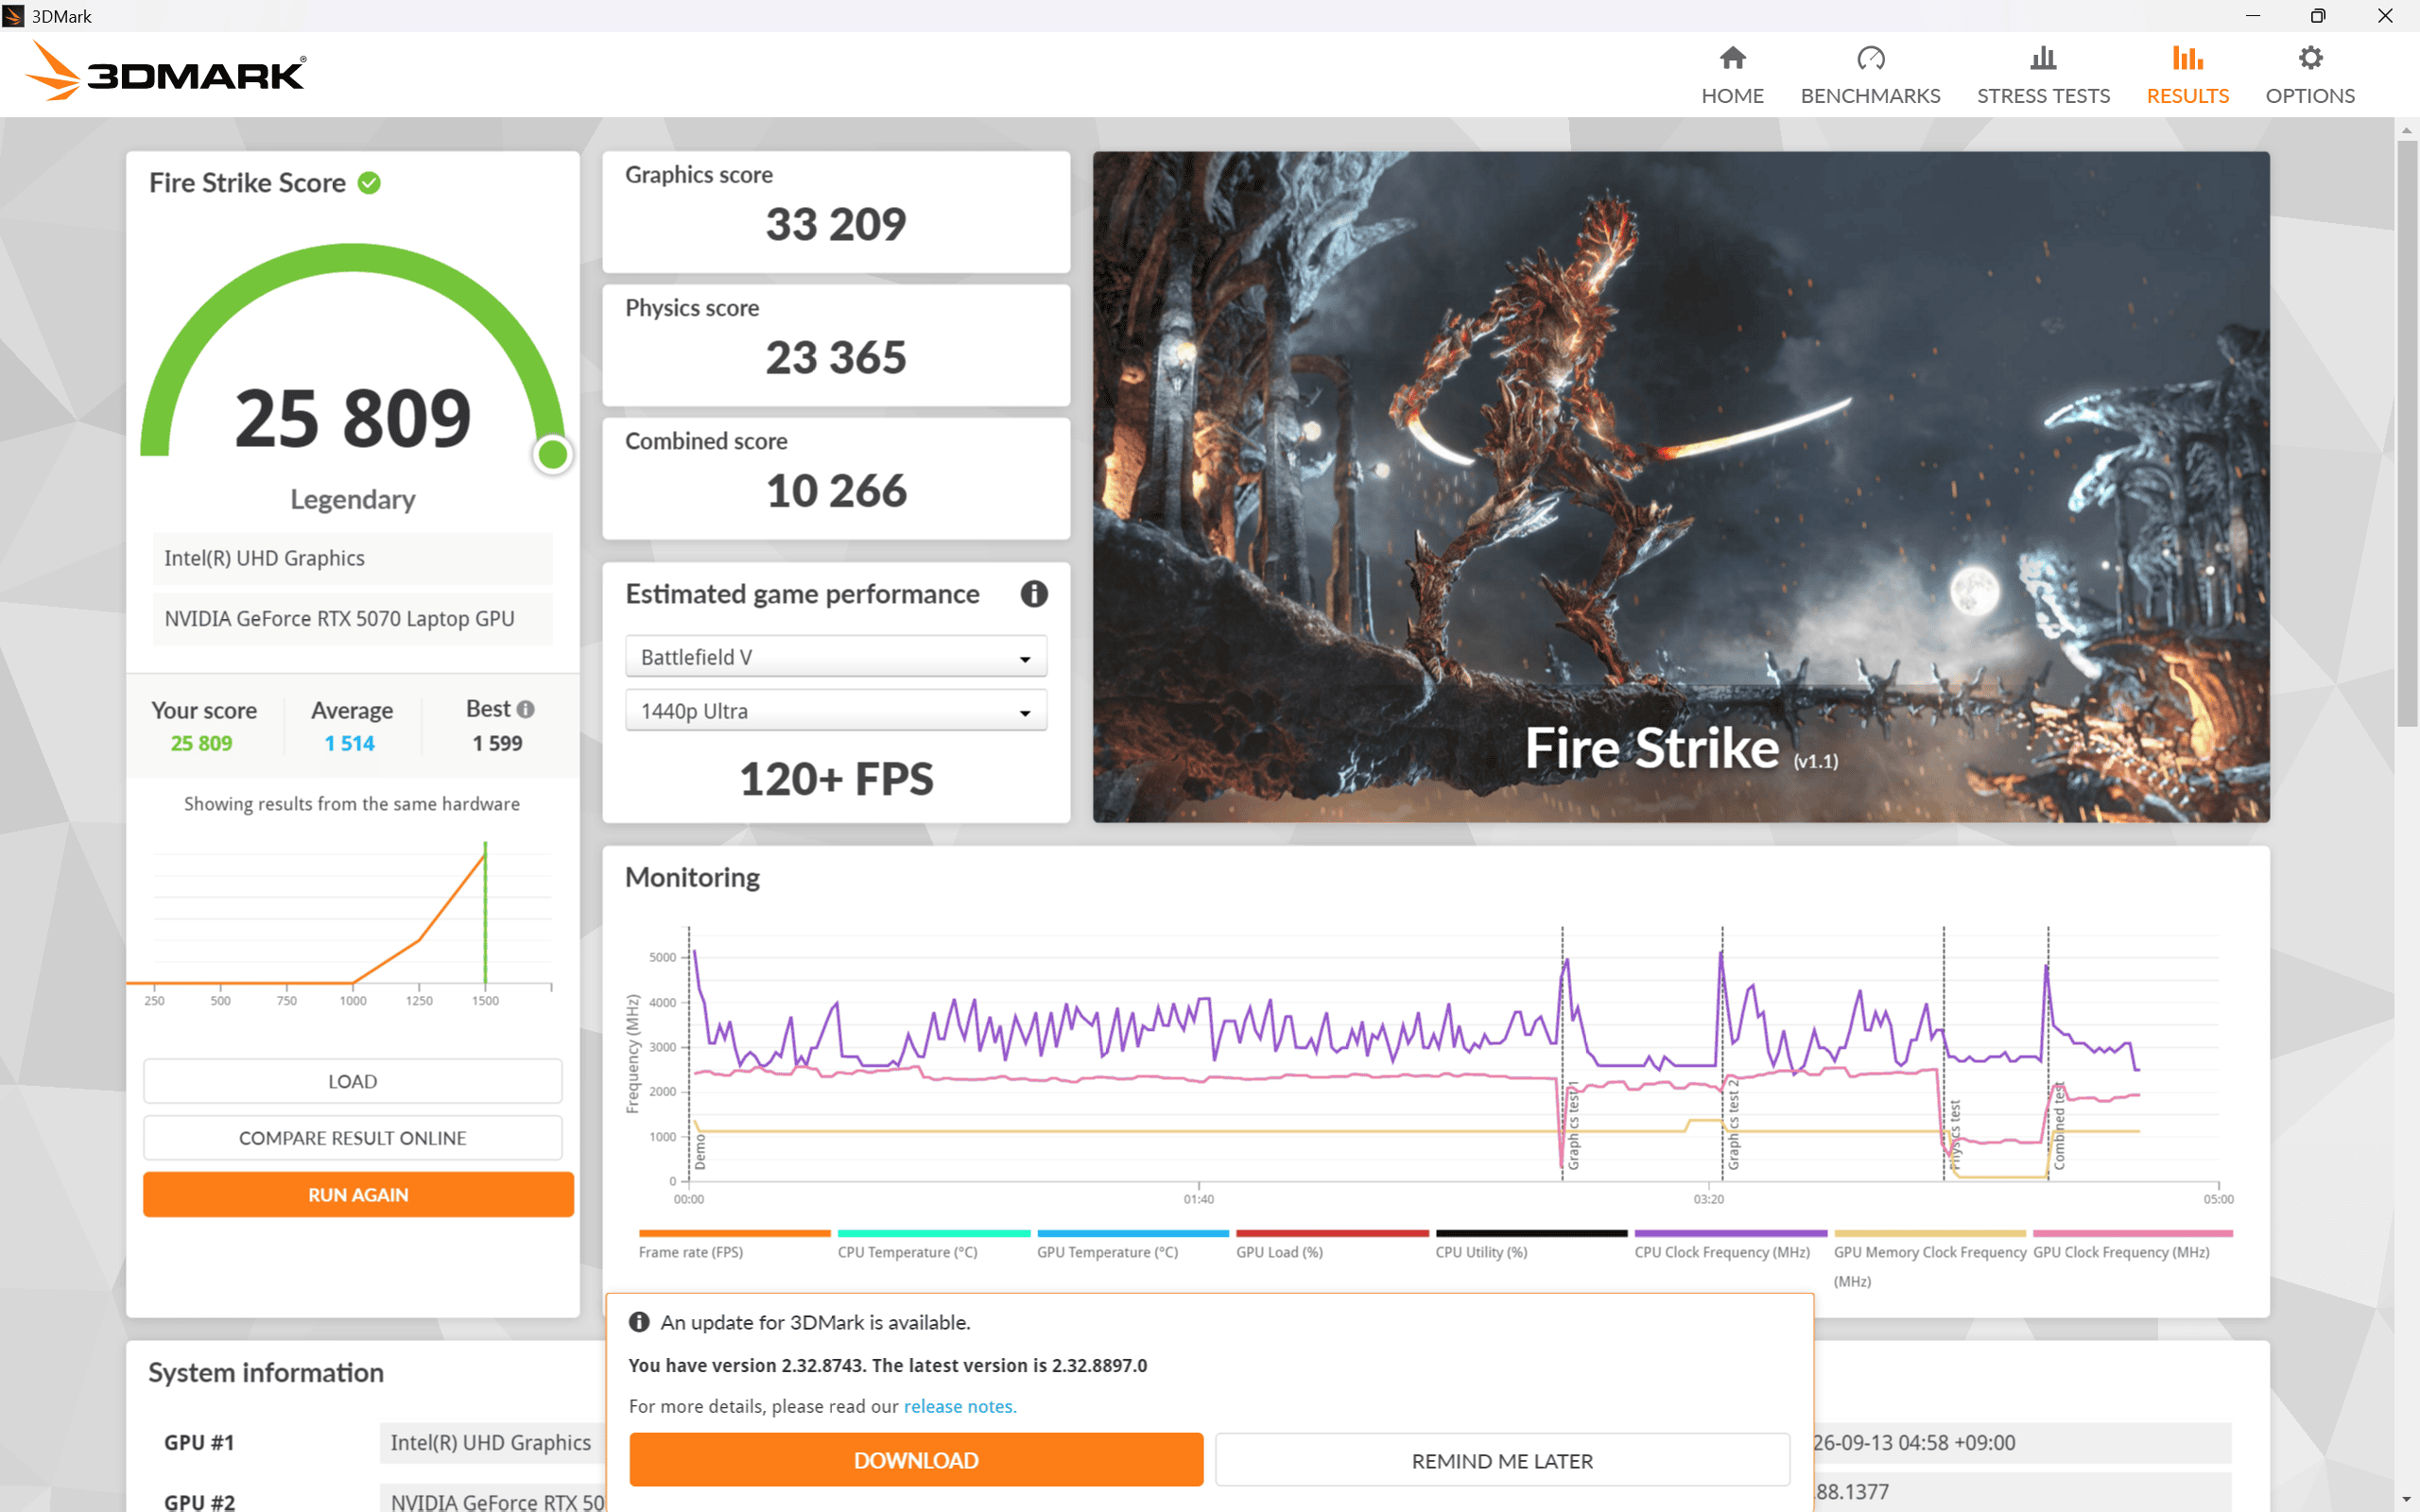2420x1512 pixels.
Task: Click the scroll down arrow
Action: tap(2407, 1500)
